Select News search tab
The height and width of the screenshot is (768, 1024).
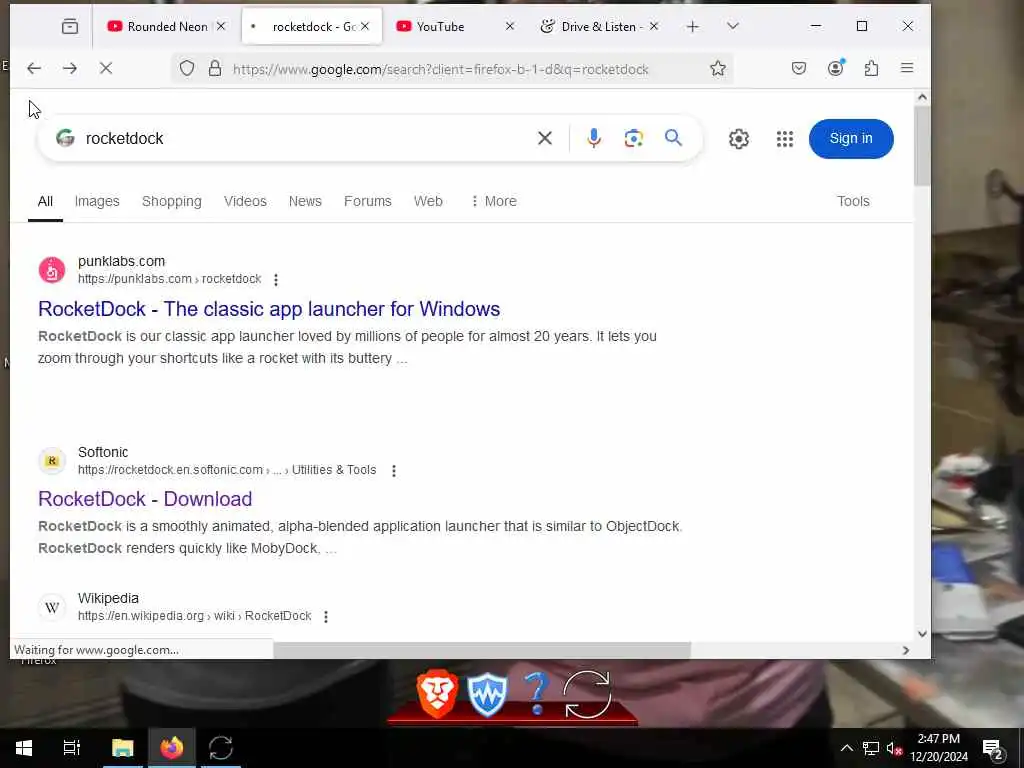coord(305,201)
